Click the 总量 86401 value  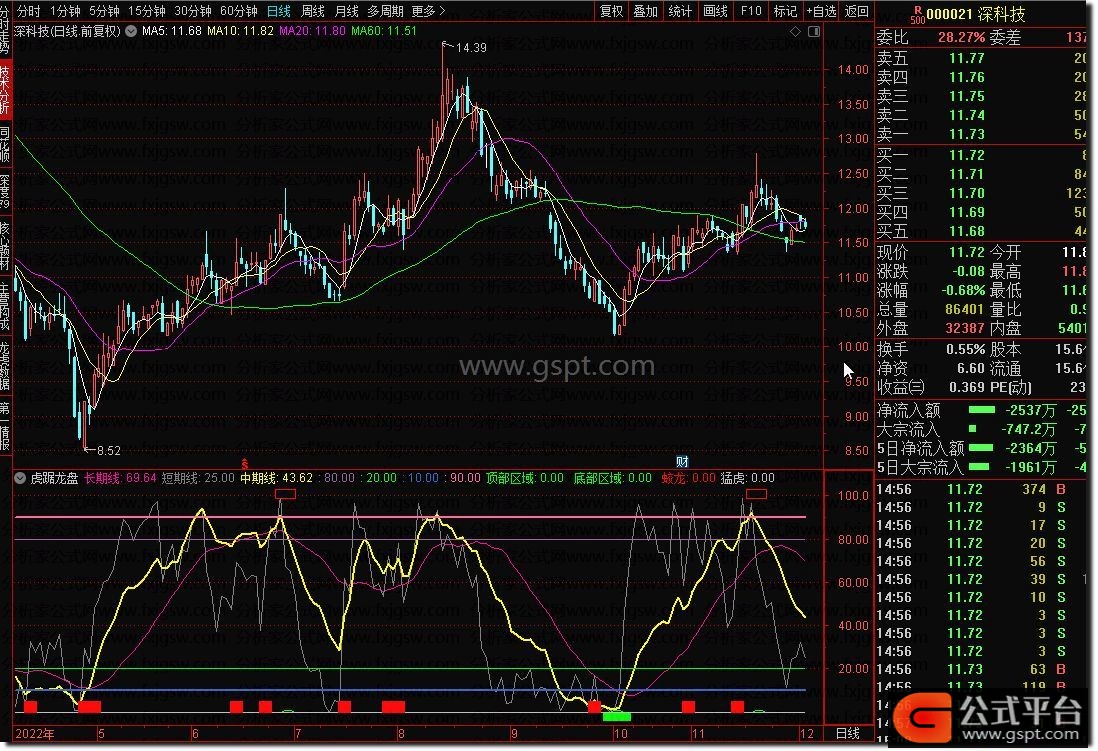click(x=964, y=309)
